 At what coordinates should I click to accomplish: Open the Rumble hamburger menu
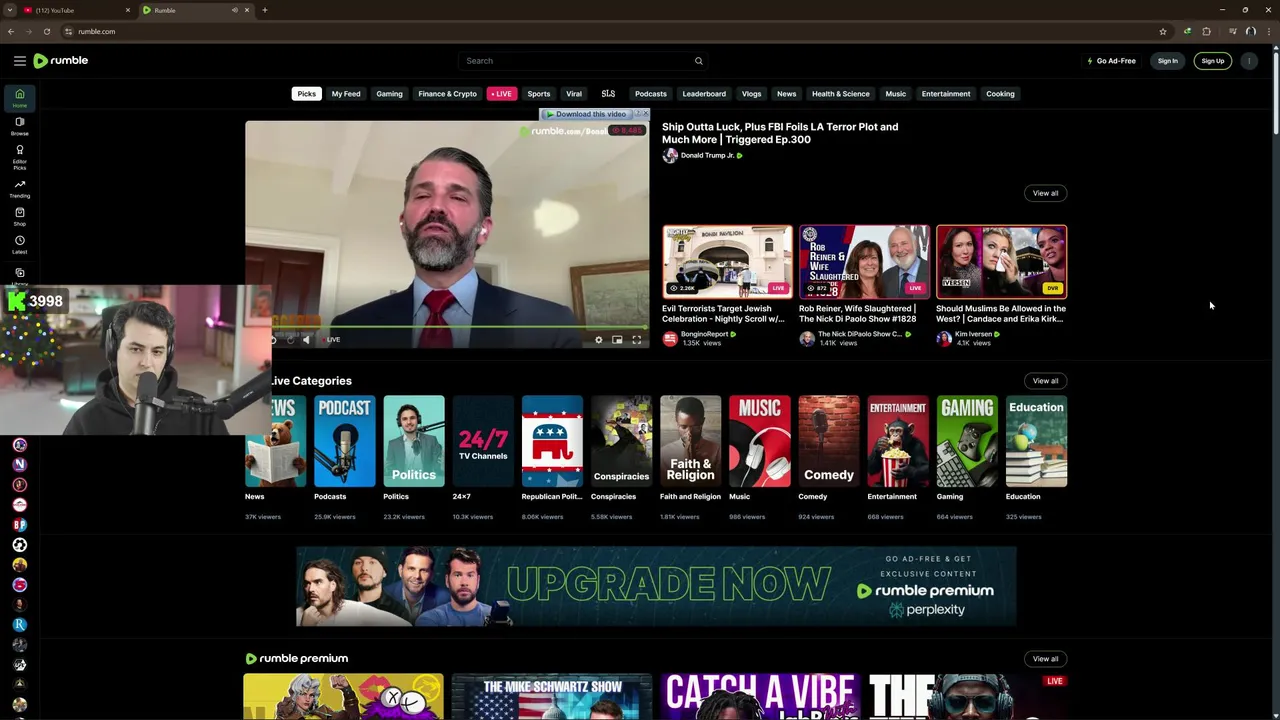coord(19,61)
